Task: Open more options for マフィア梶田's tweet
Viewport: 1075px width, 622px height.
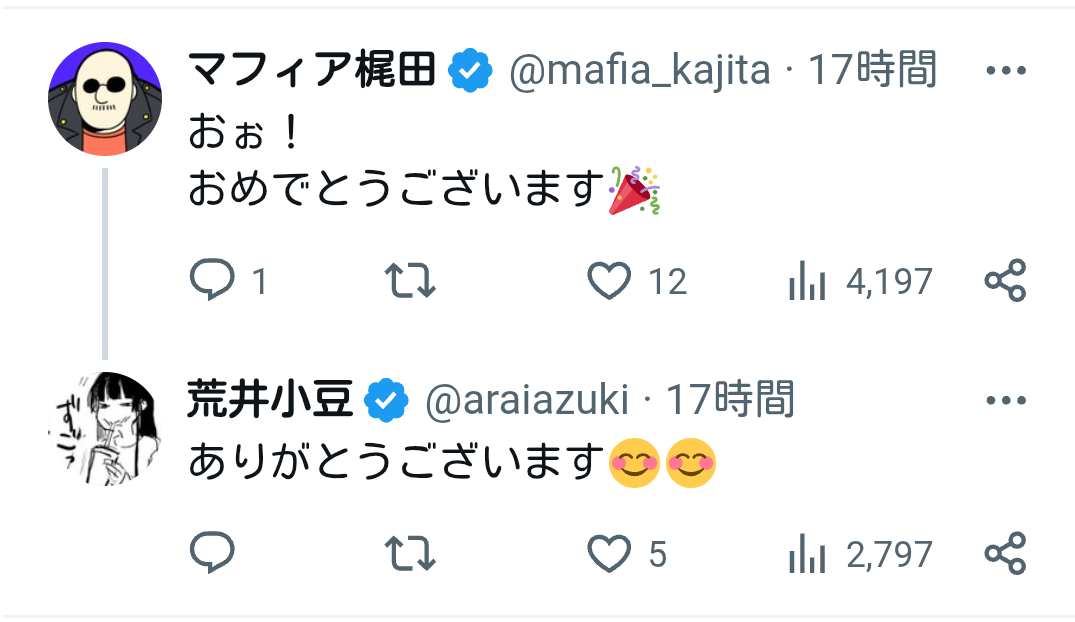Action: [x=1005, y=71]
